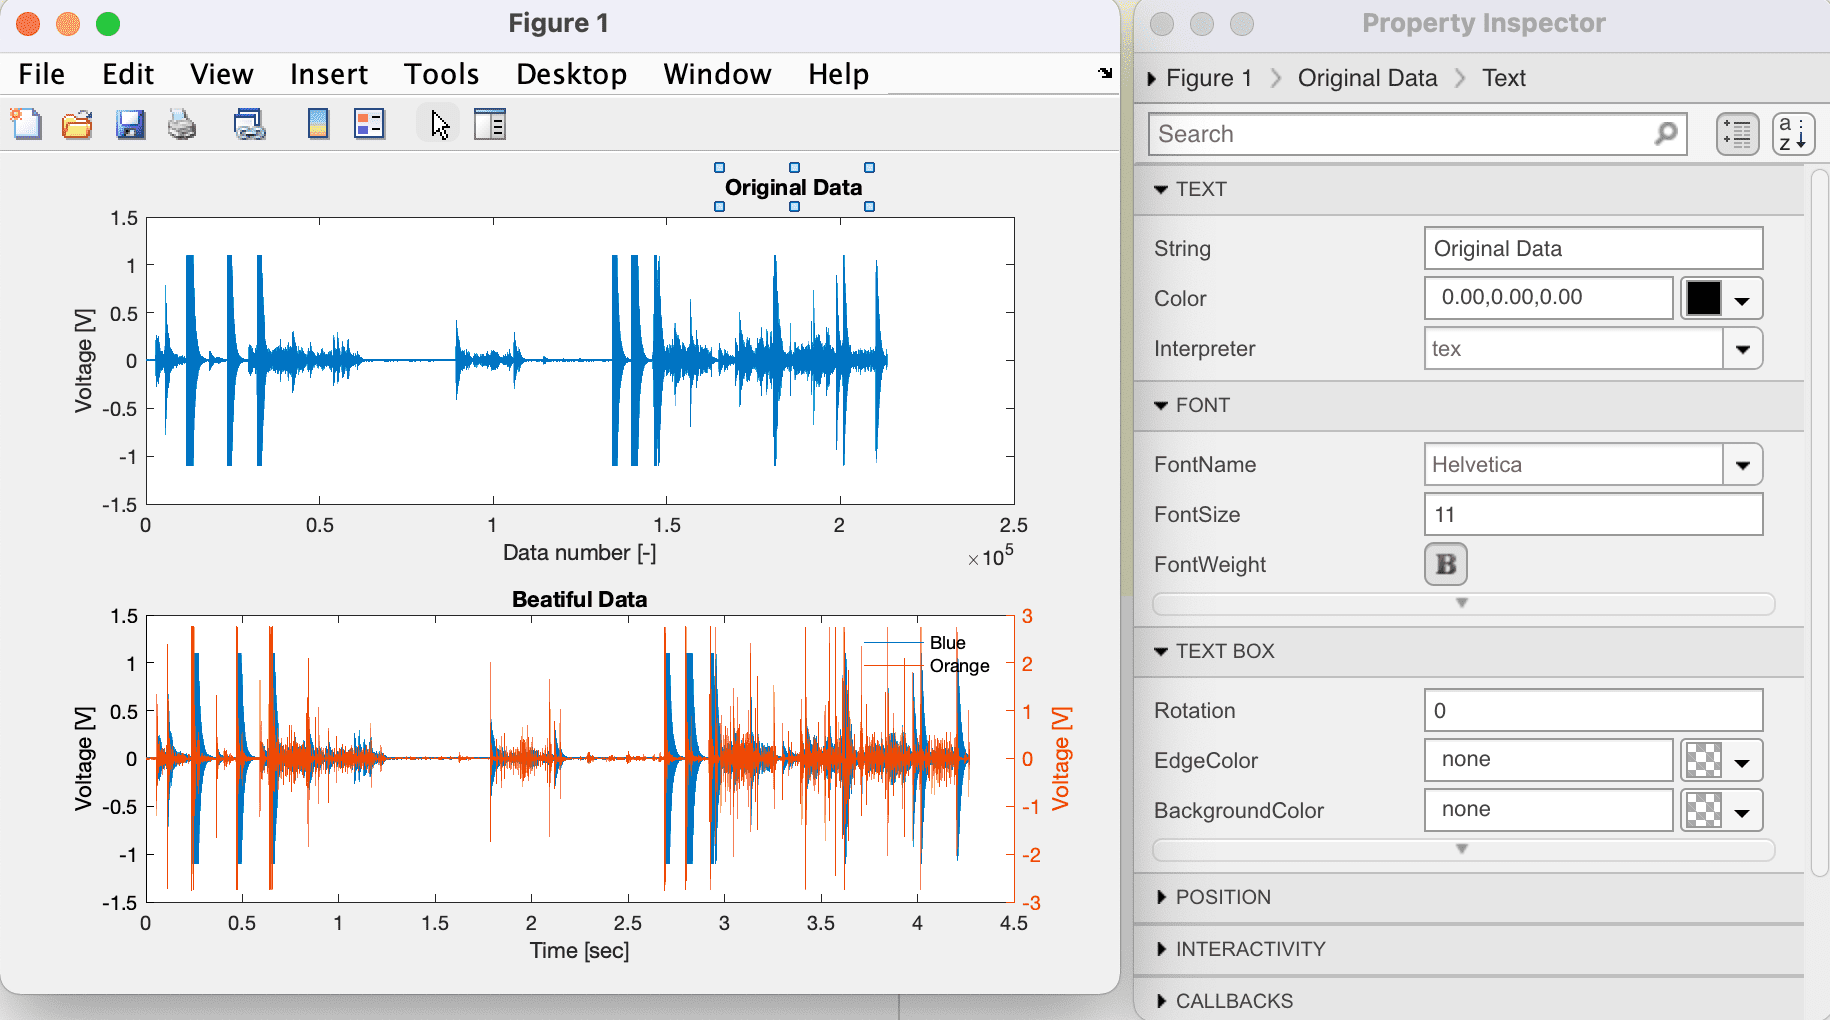Screen dimensions: 1830x1020
Task: Click the New Figure toolbar icon
Action: (26, 124)
